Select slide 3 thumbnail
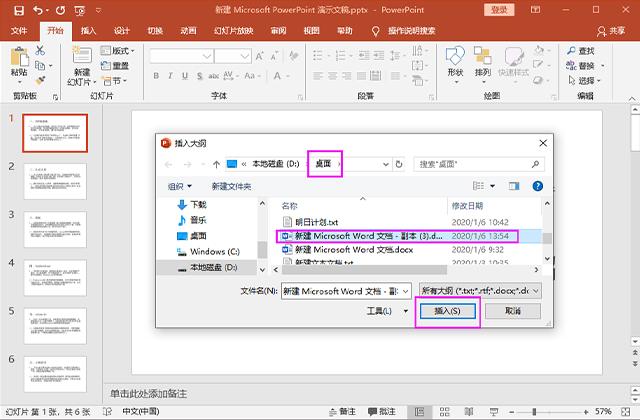This screenshot has width=640, height=420. click(55, 229)
